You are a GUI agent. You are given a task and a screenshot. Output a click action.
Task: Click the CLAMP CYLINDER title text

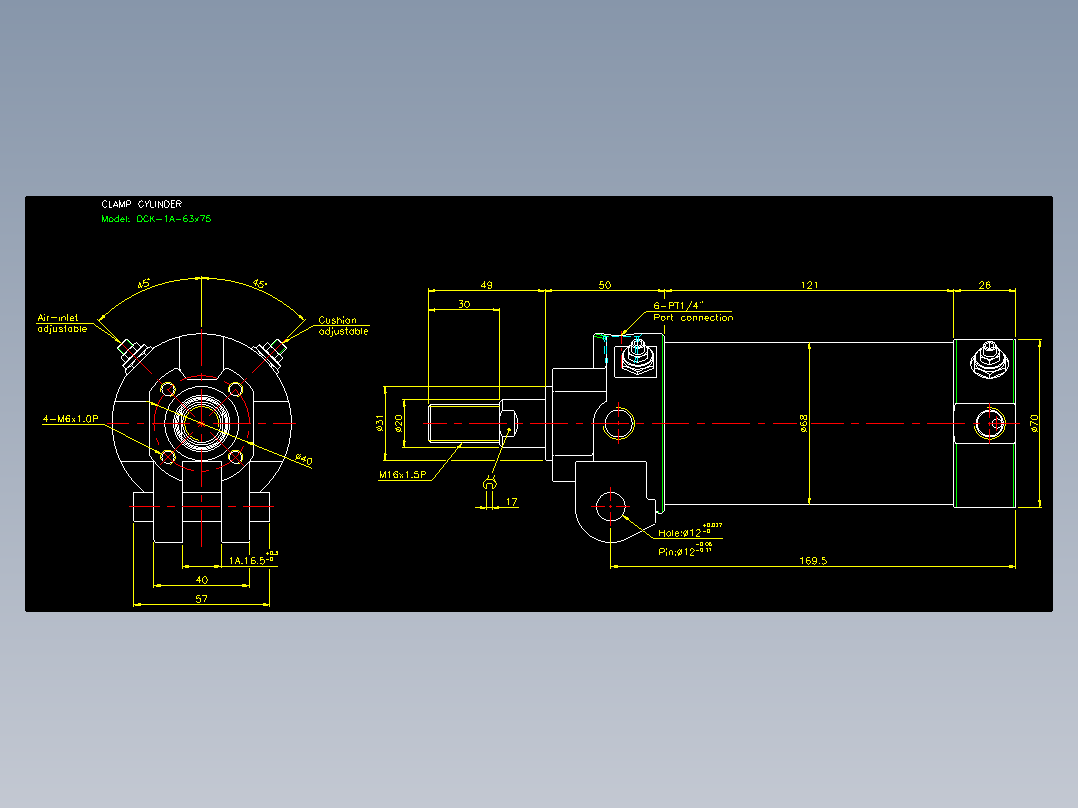[142, 204]
